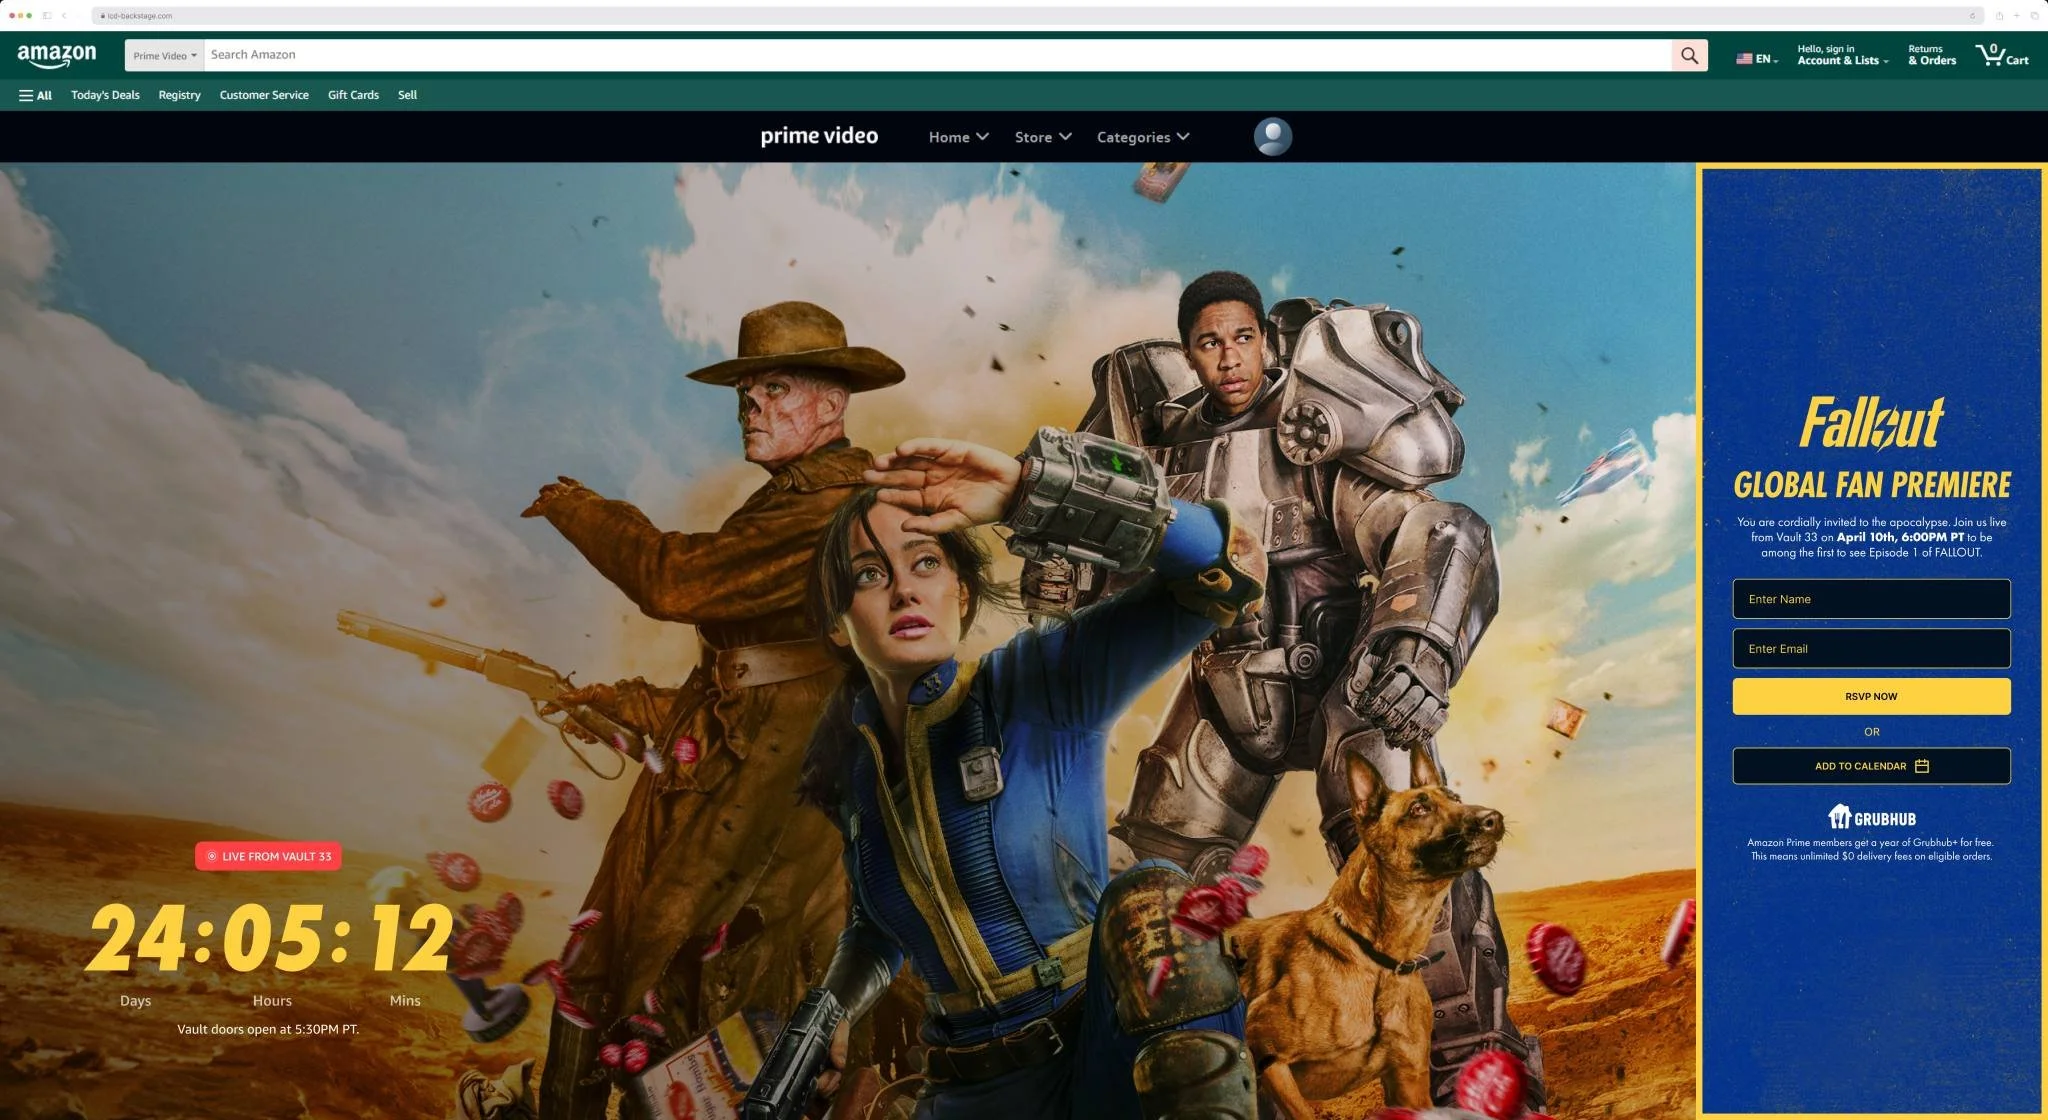Click the Search Amazon input box
This screenshot has width=2048, height=1120.
click(x=937, y=55)
